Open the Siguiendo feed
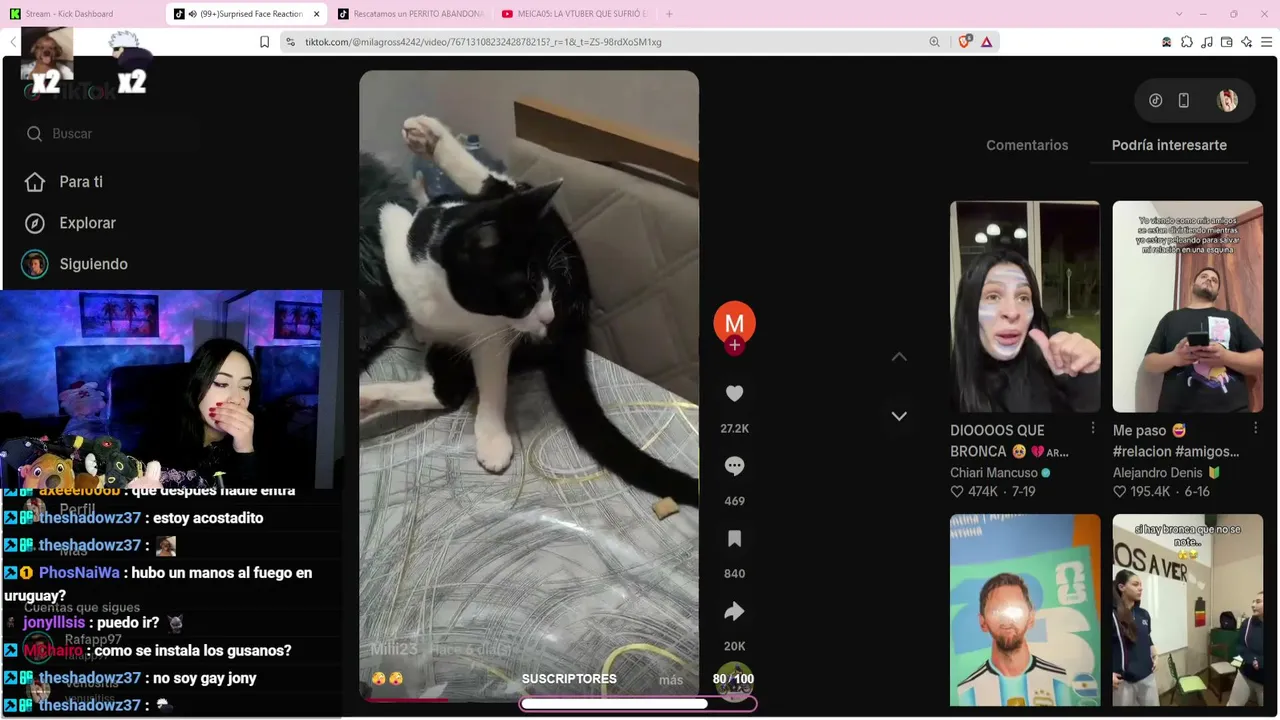Screen dimensions: 1280x720 pyautogui.click(x=93, y=264)
